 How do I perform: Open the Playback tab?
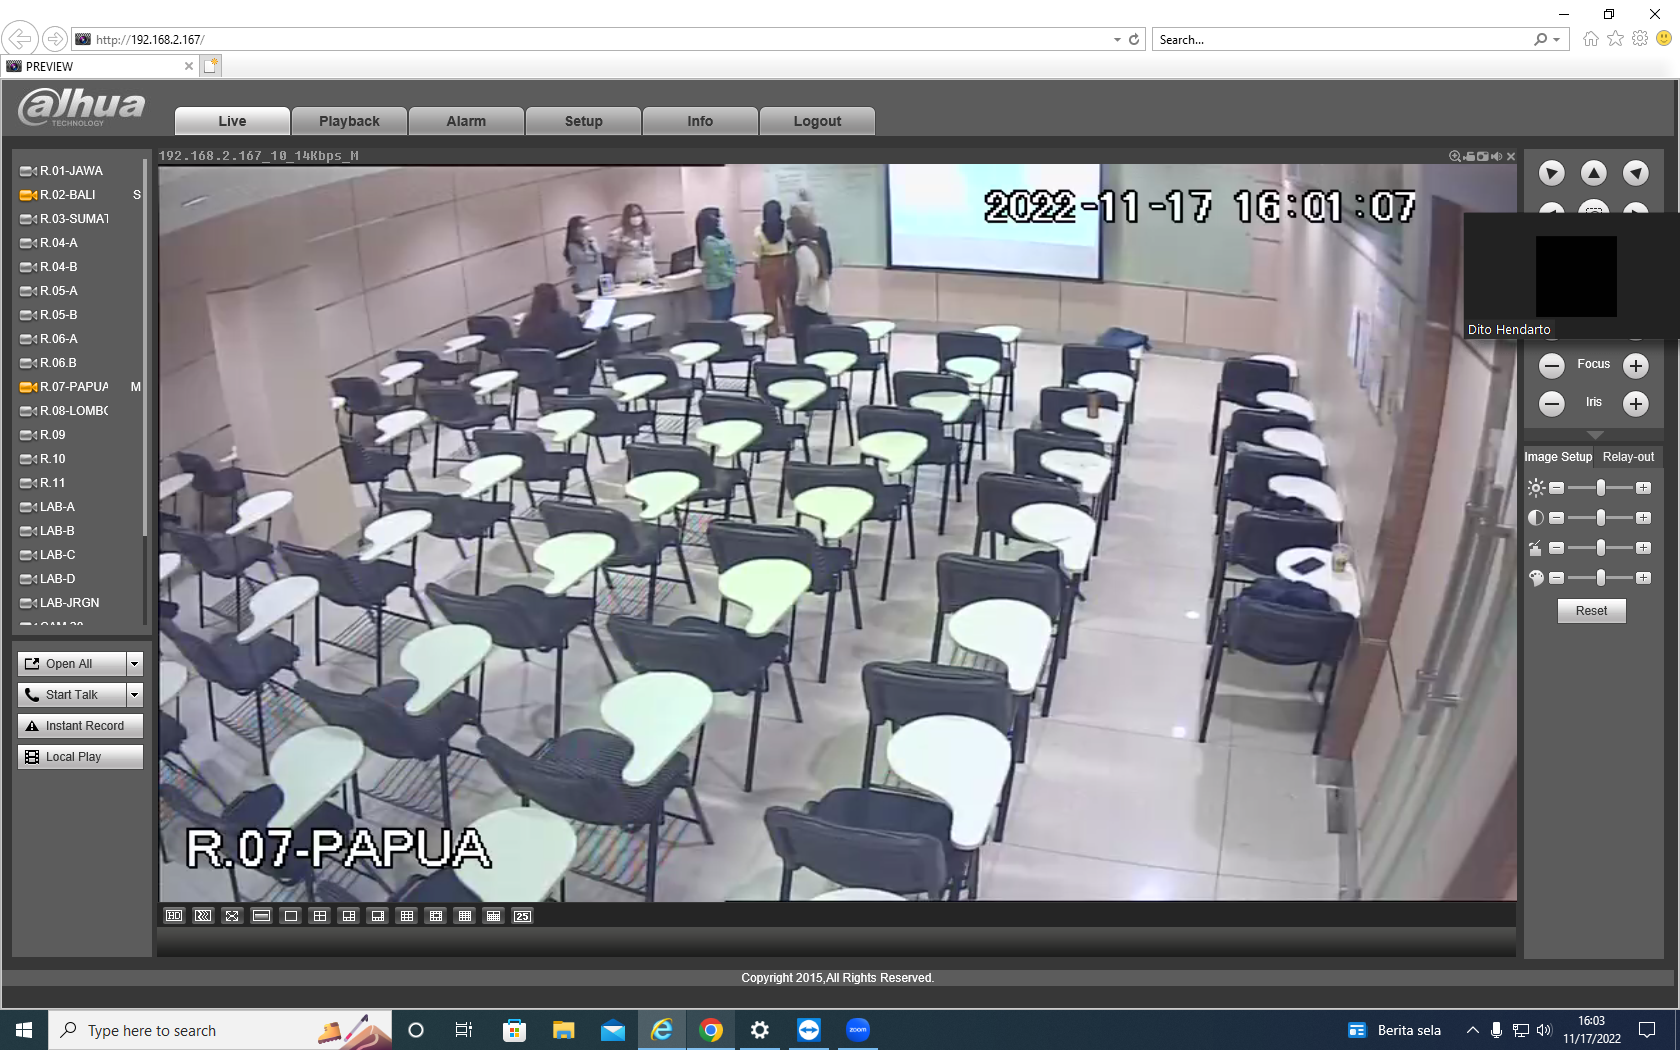[x=349, y=121]
